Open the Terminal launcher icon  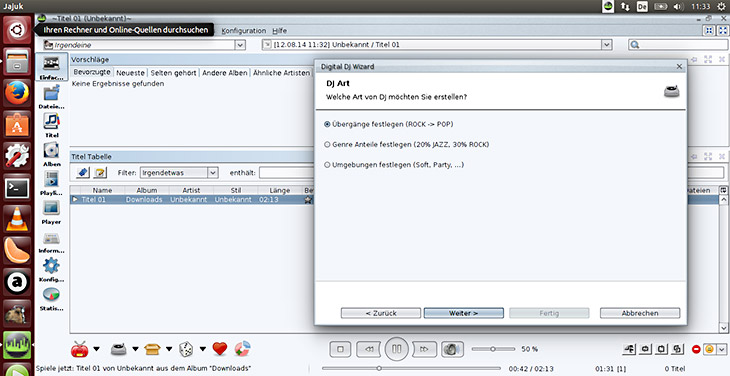coord(17,188)
